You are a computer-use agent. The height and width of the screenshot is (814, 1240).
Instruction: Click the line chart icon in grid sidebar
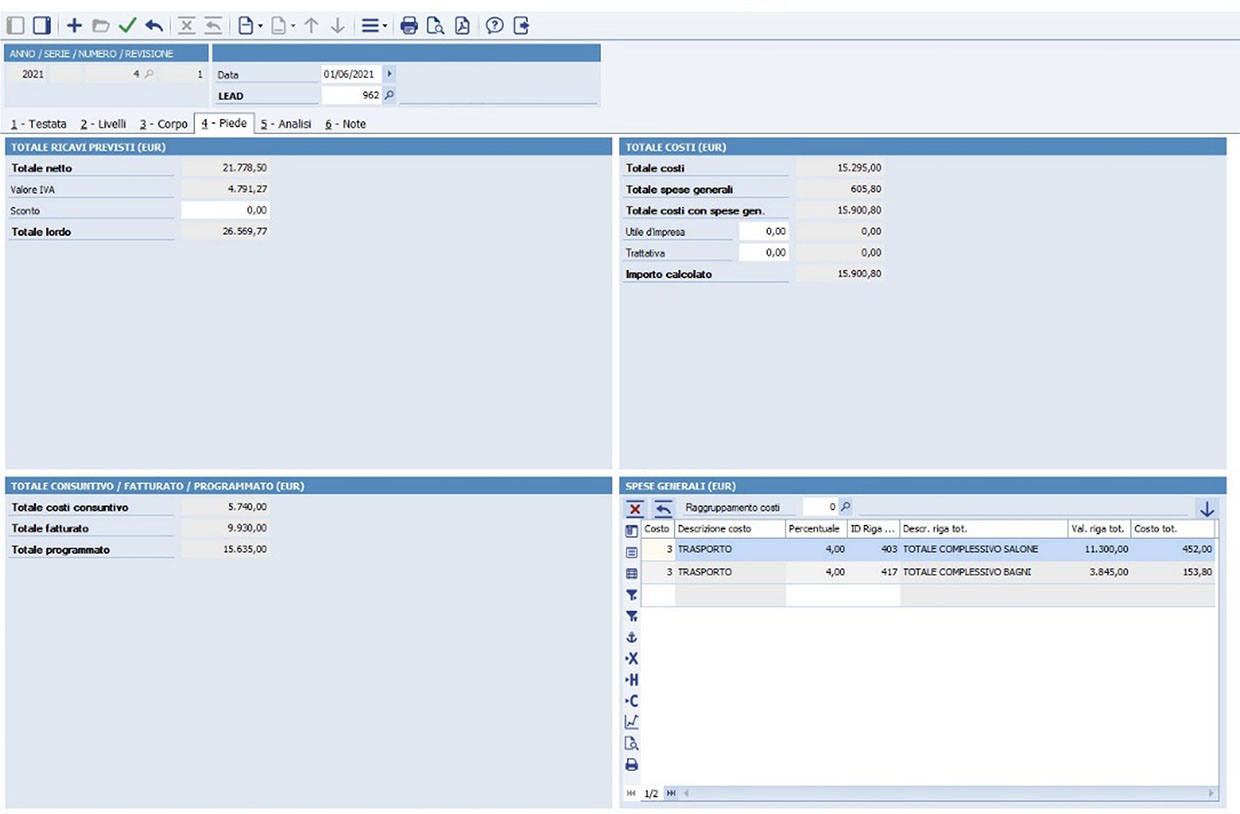tap(631, 722)
